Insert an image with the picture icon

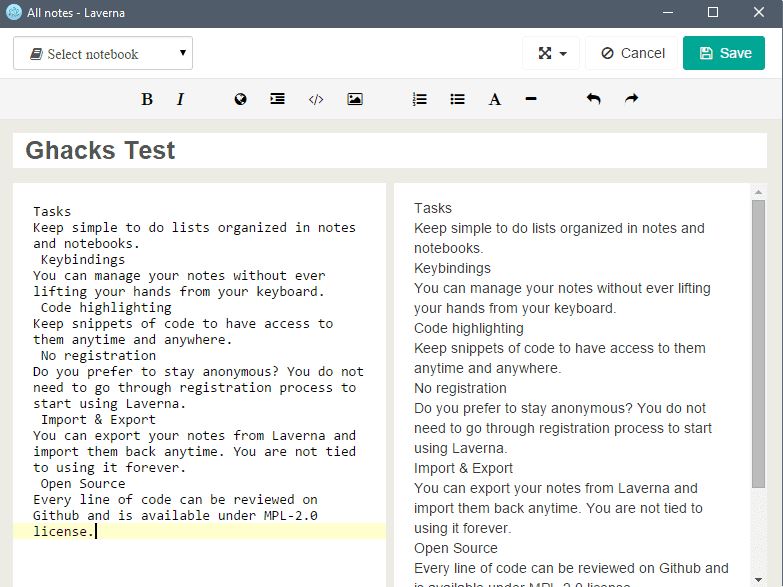pyautogui.click(x=355, y=99)
